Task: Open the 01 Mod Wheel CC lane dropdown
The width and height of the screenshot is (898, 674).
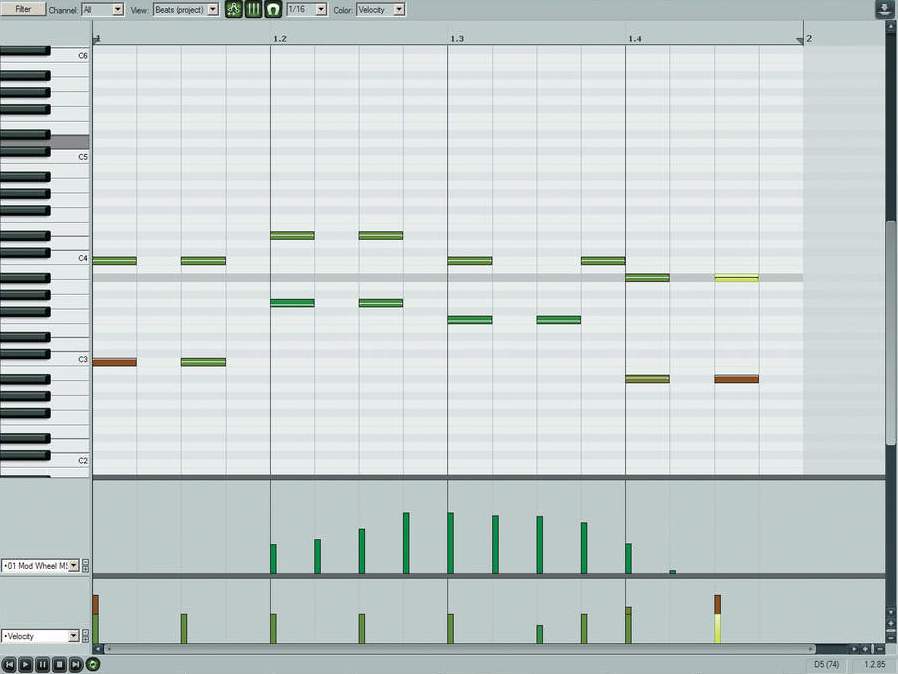Action: (x=40, y=566)
